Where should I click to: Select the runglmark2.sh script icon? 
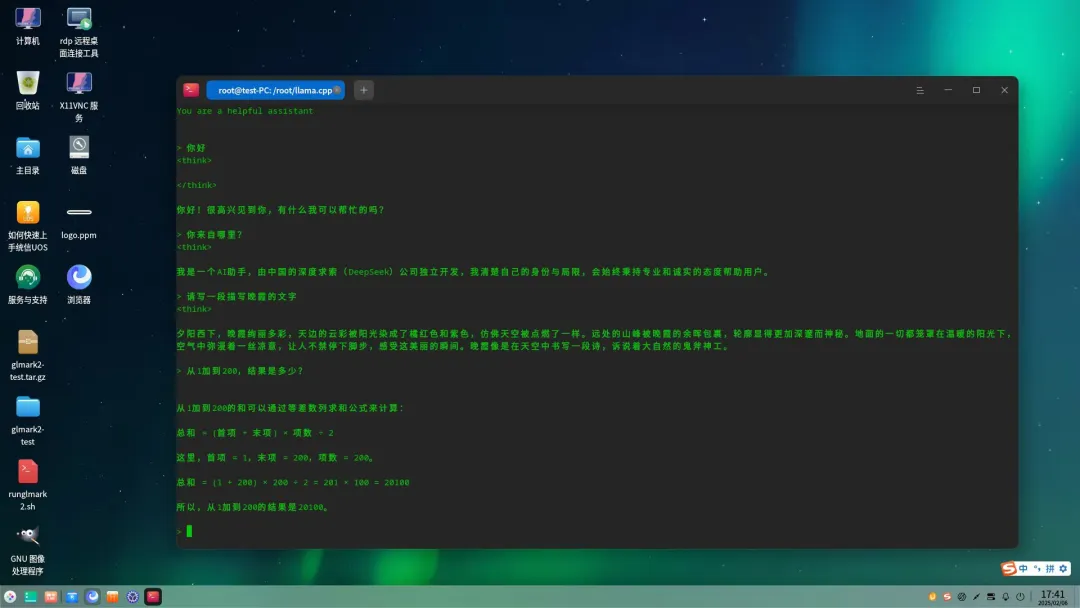[28, 472]
